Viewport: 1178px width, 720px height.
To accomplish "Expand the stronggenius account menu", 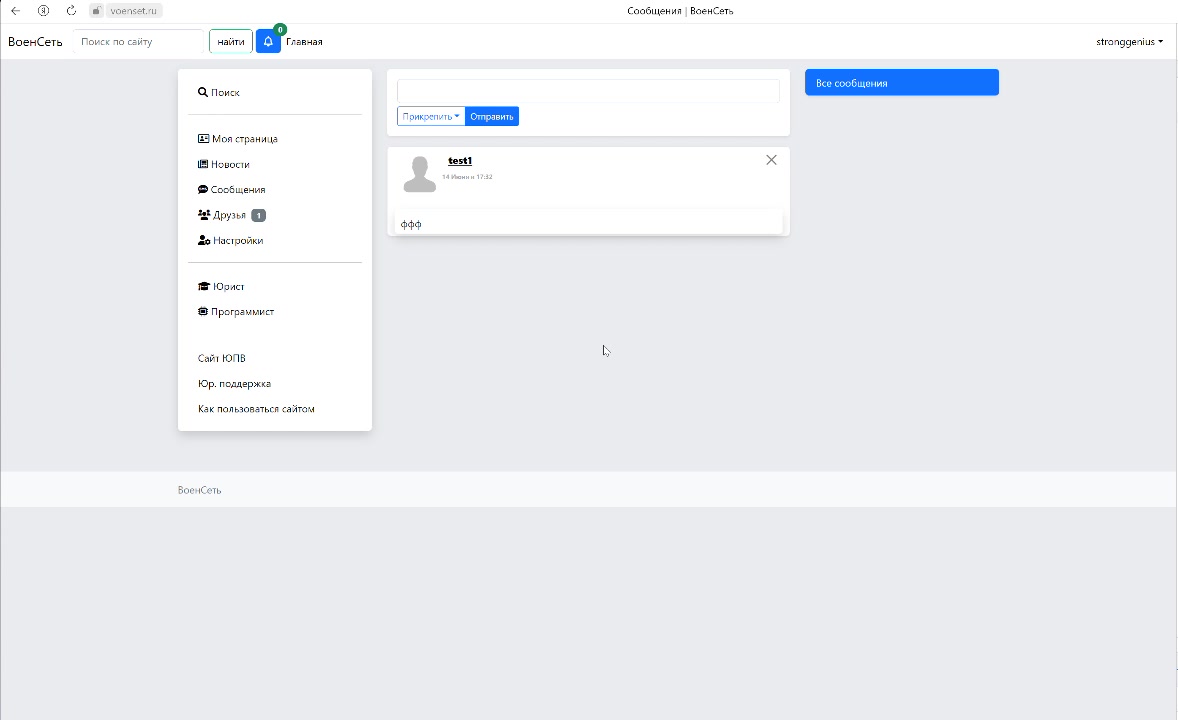I will pyautogui.click(x=1129, y=42).
